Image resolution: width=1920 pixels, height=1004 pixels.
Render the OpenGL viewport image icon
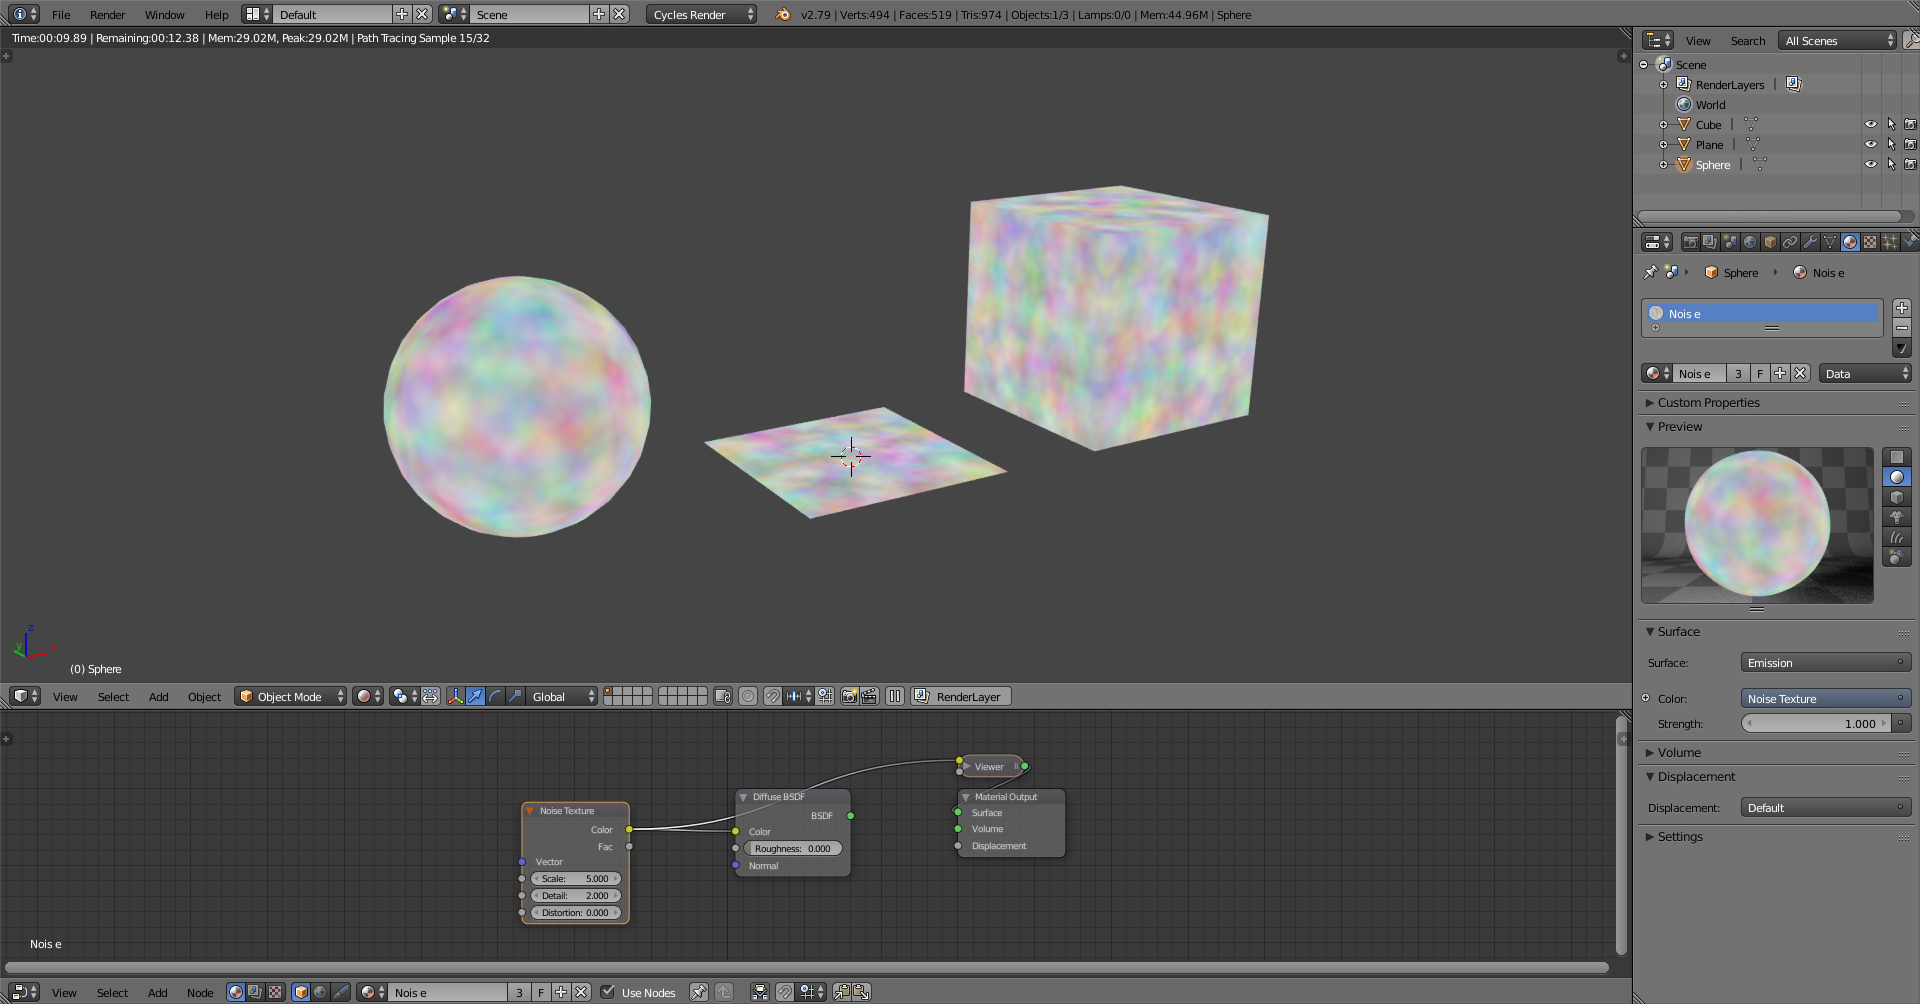click(849, 696)
